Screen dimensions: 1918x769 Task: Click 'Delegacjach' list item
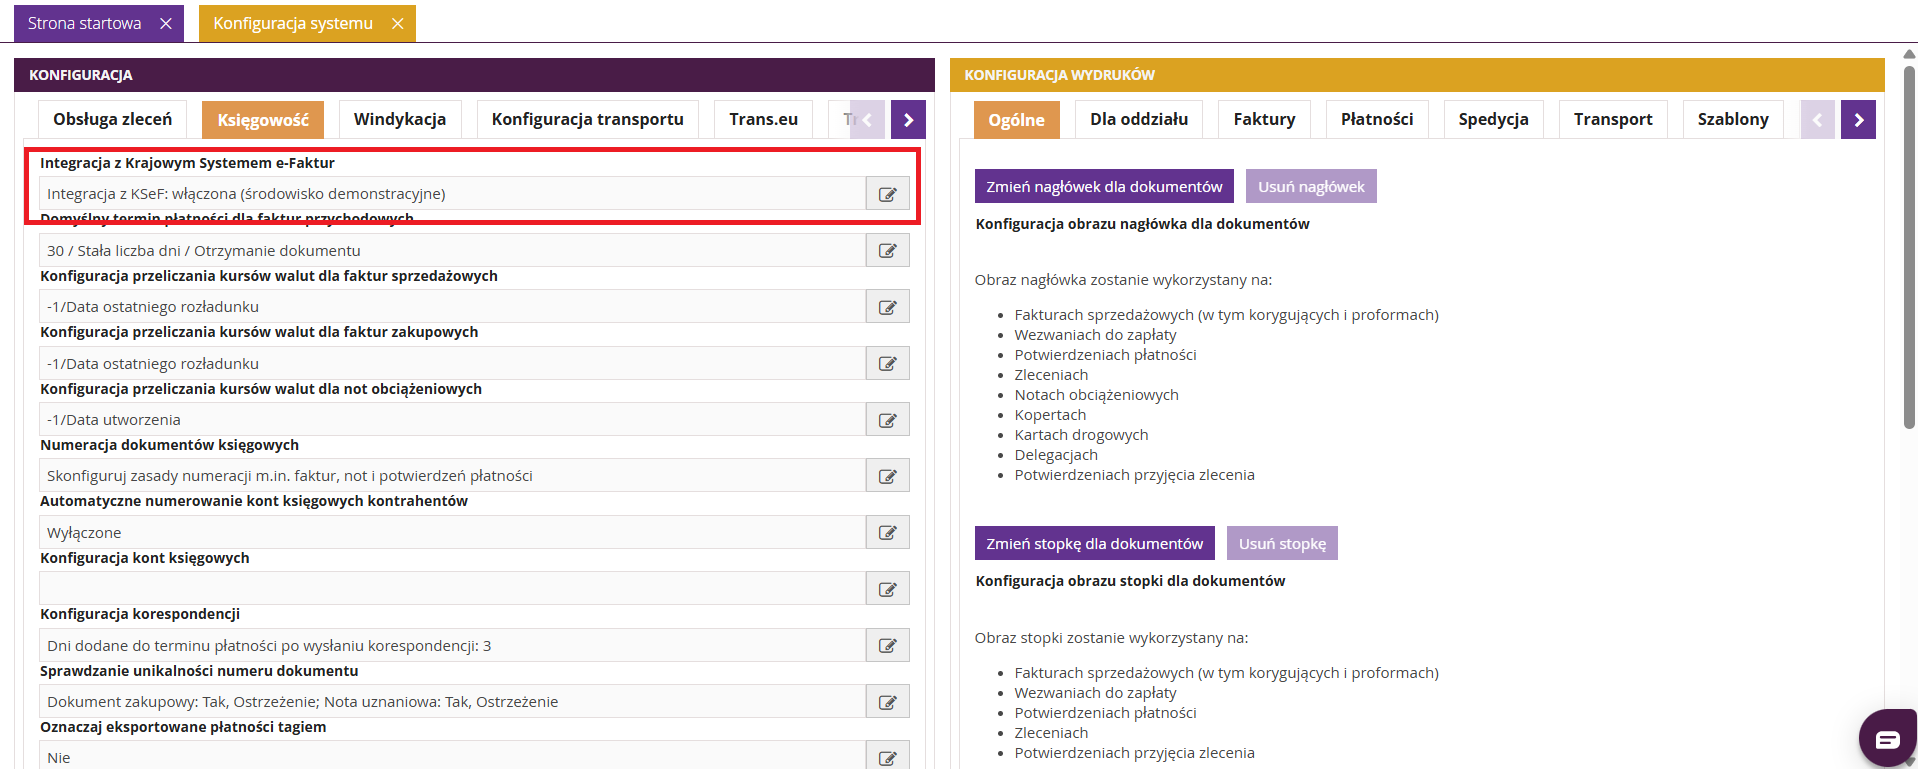click(1056, 455)
